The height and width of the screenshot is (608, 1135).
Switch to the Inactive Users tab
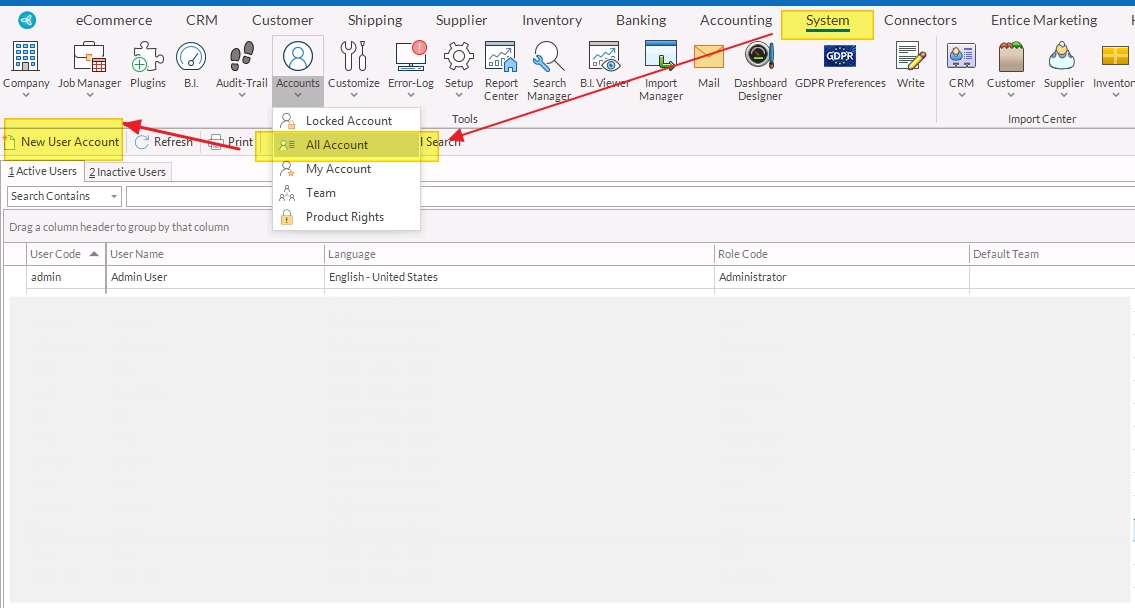coord(127,172)
